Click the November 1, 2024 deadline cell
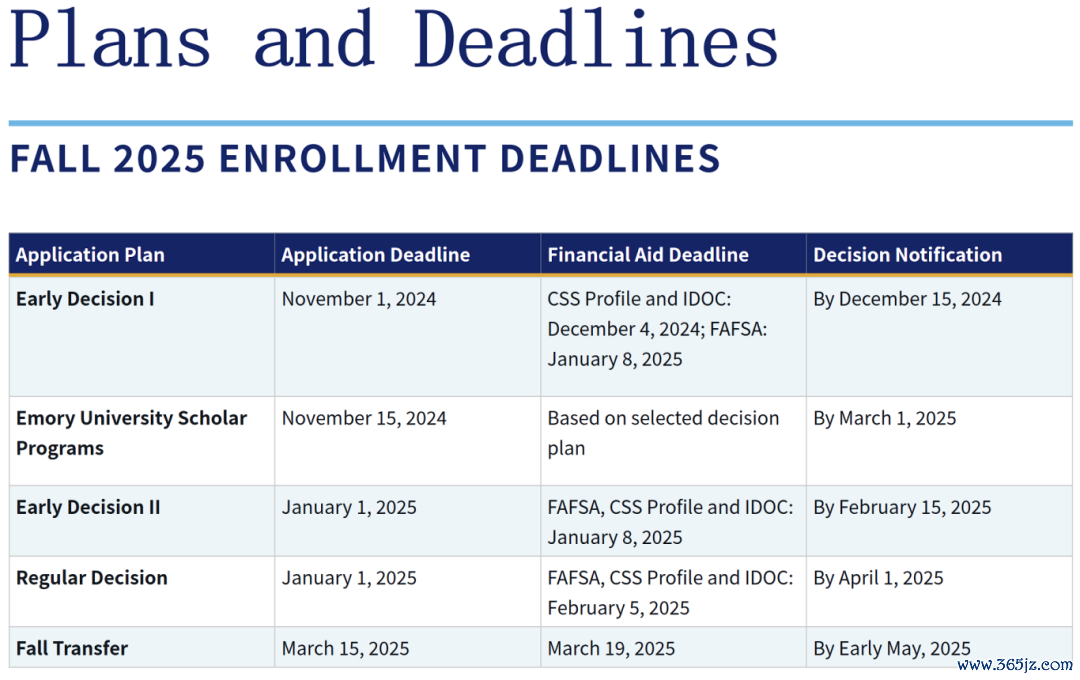This screenshot has width=1080, height=680. coord(359,299)
